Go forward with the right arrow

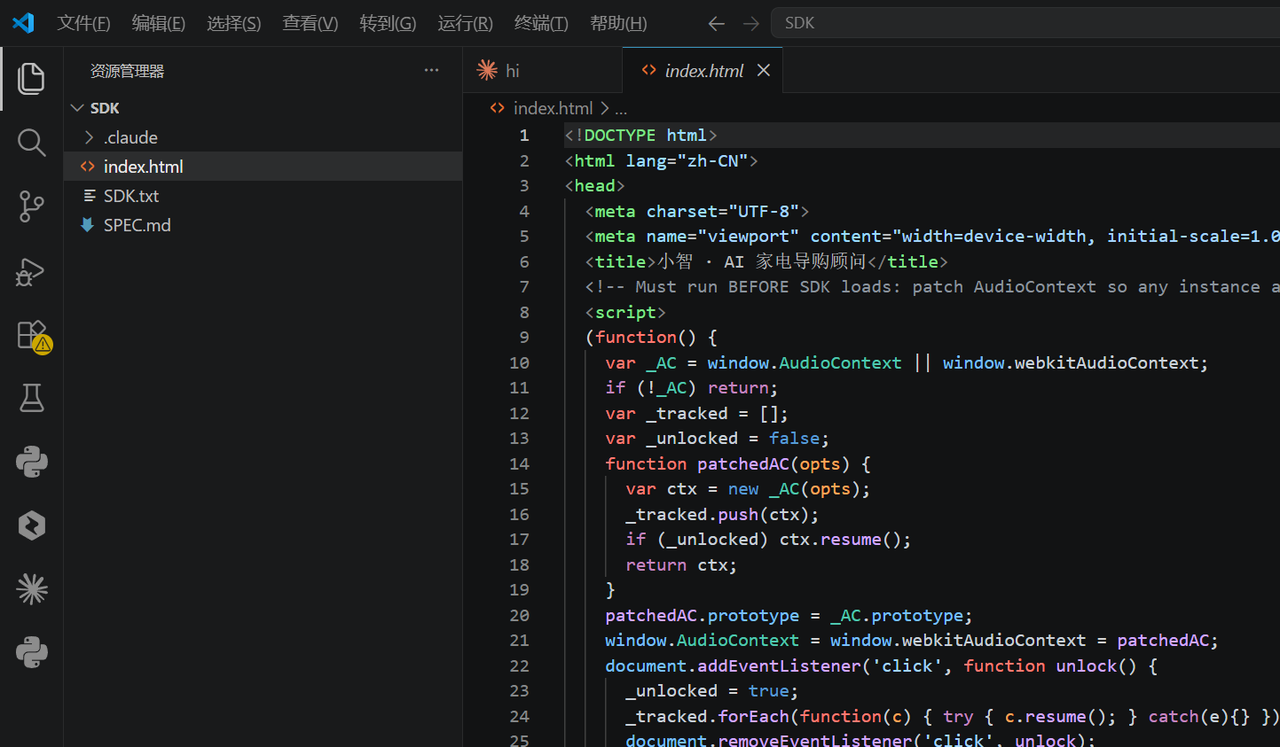pos(751,23)
